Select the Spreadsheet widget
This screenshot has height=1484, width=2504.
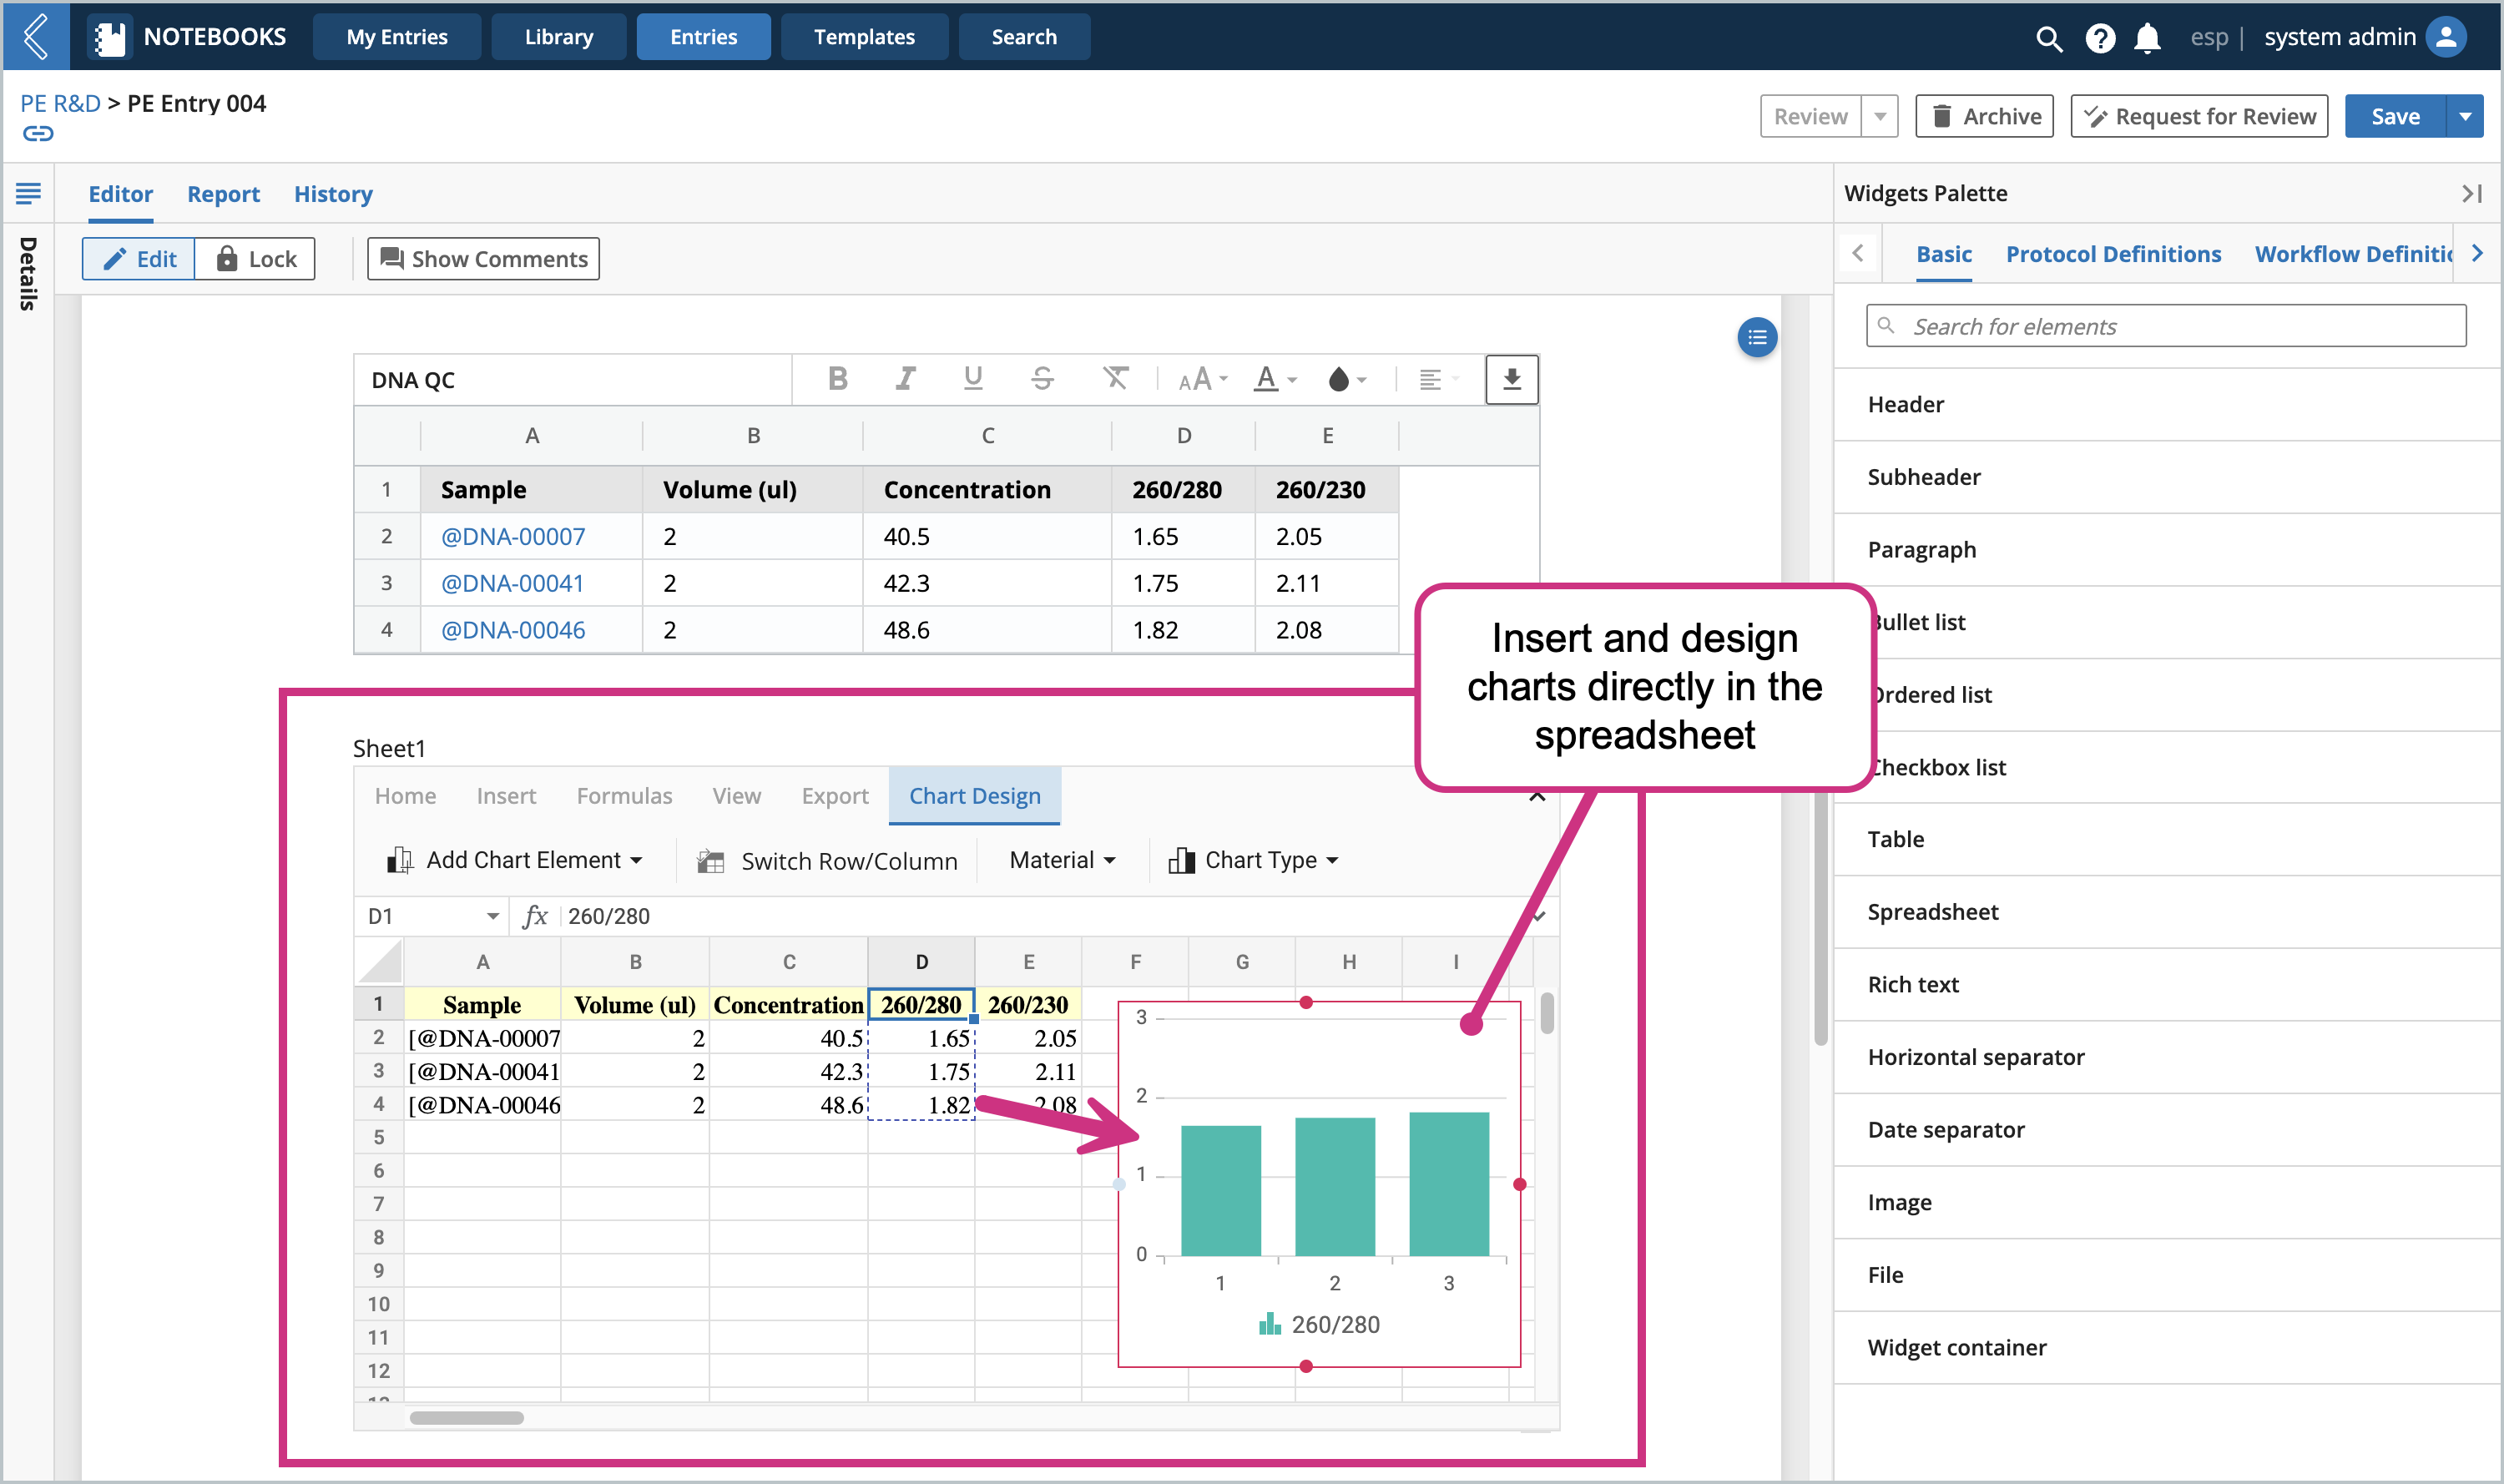[x=2168, y=912]
